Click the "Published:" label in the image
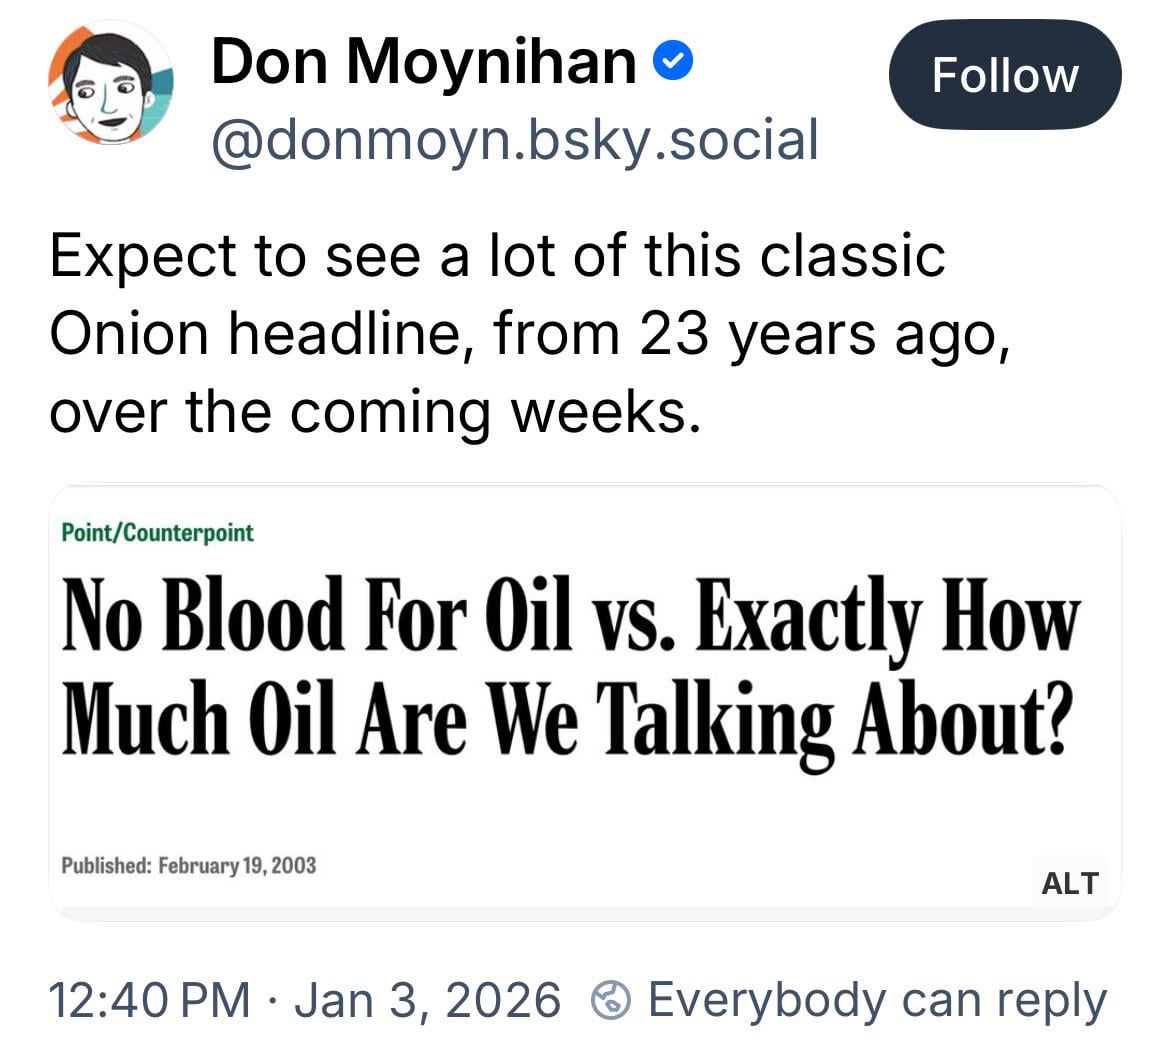The height and width of the screenshot is (1052, 1170). pos(105,865)
